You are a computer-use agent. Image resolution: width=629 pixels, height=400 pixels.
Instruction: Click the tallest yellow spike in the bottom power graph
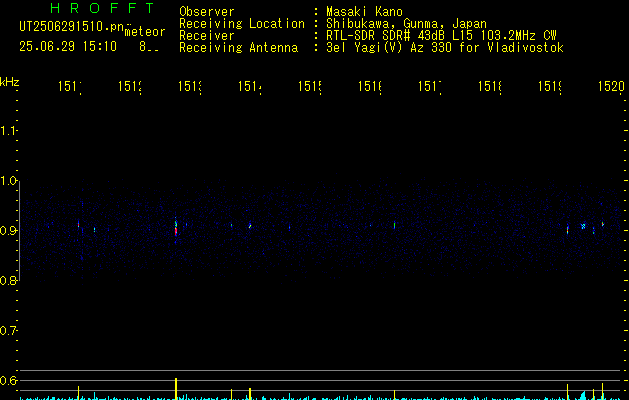pos(176,388)
